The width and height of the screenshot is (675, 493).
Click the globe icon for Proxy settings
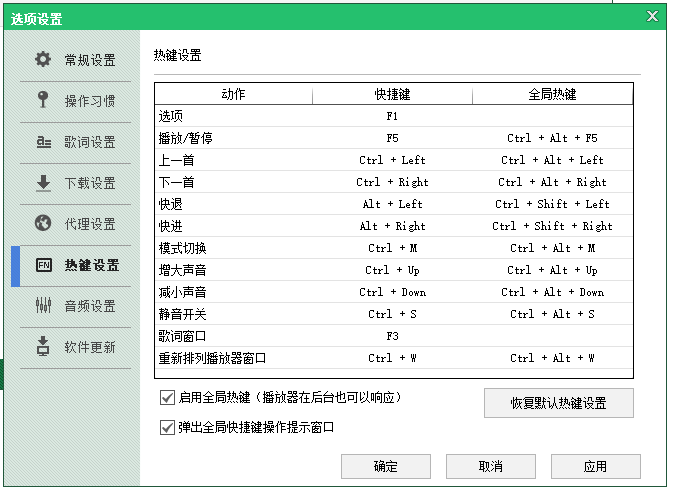coord(43,223)
